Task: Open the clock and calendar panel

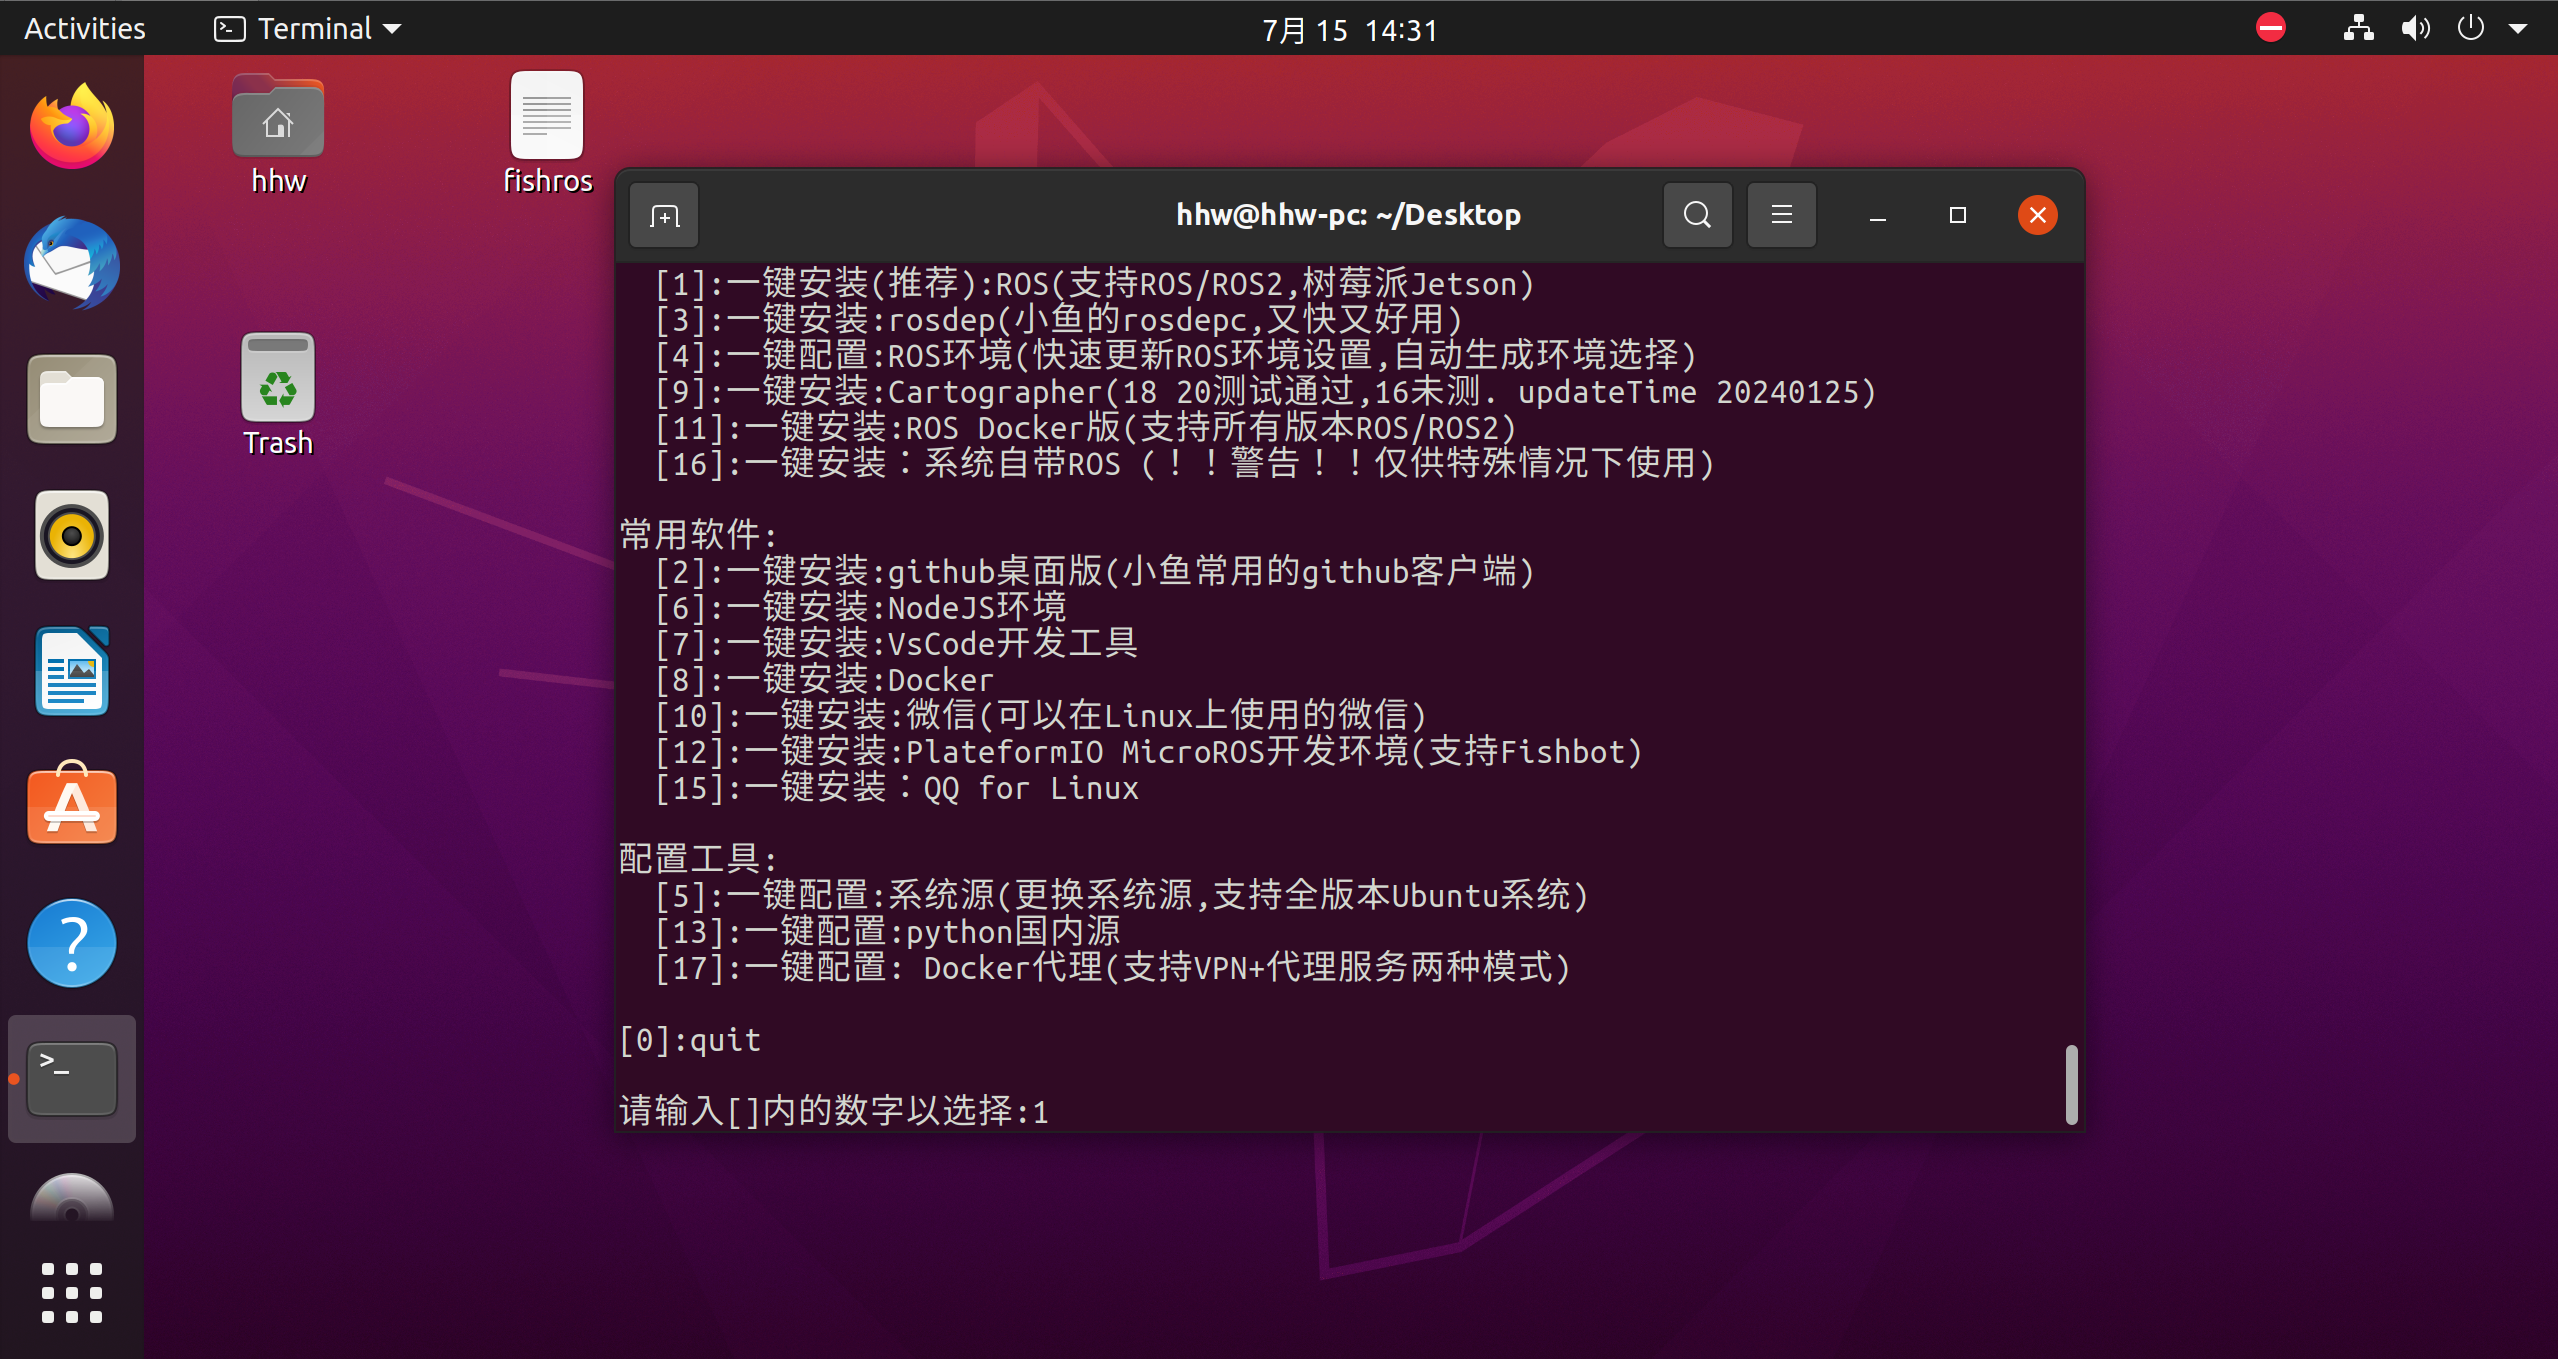Action: (1349, 29)
